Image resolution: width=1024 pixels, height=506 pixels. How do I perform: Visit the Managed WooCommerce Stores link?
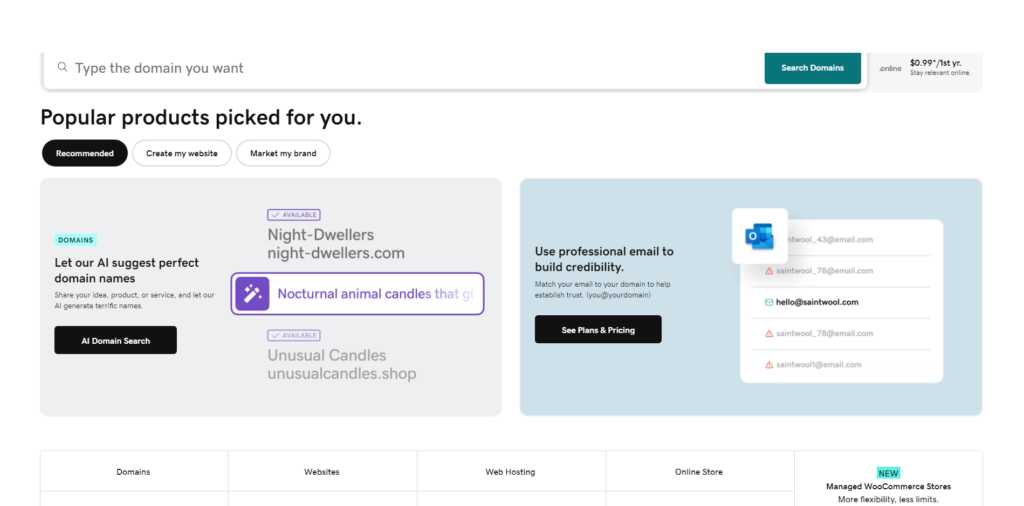(x=888, y=487)
